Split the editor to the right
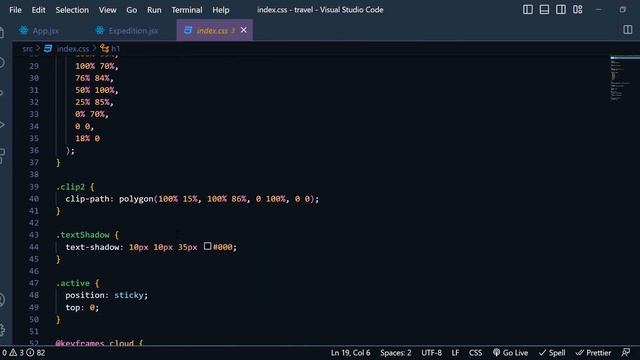 pos(628,29)
